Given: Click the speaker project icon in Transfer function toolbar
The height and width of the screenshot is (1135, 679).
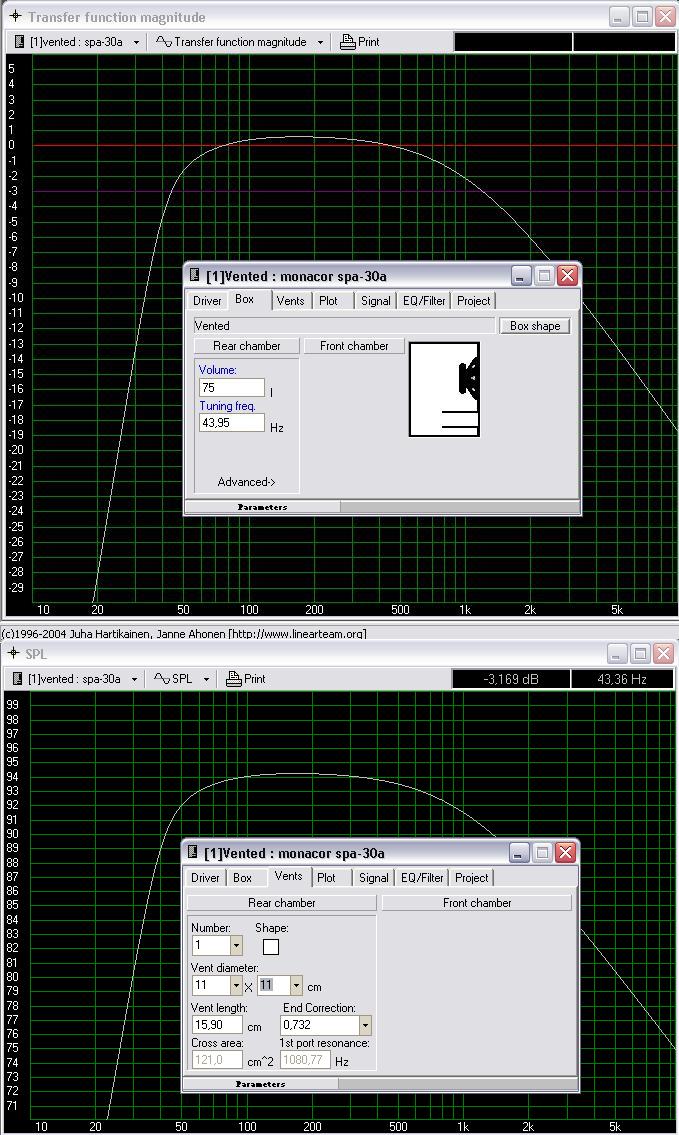Looking at the screenshot, I should point(20,42).
